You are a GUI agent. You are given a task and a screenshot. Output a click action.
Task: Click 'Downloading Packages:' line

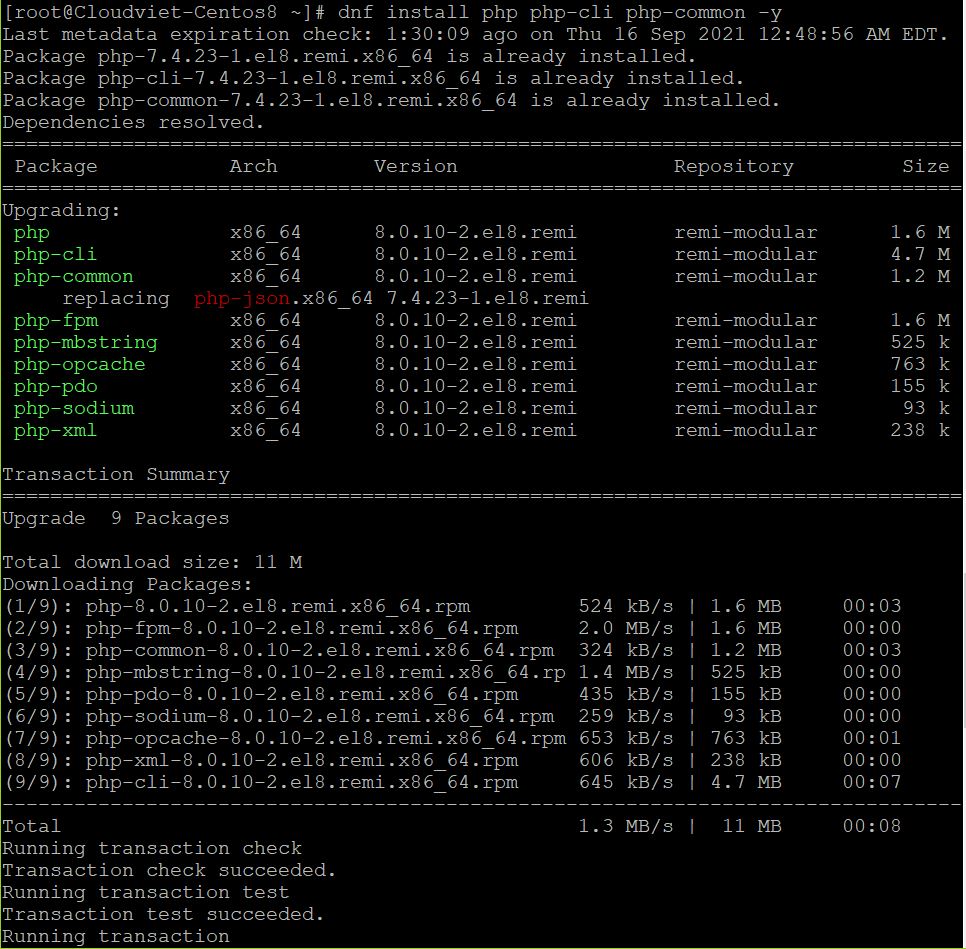click(x=128, y=585)
